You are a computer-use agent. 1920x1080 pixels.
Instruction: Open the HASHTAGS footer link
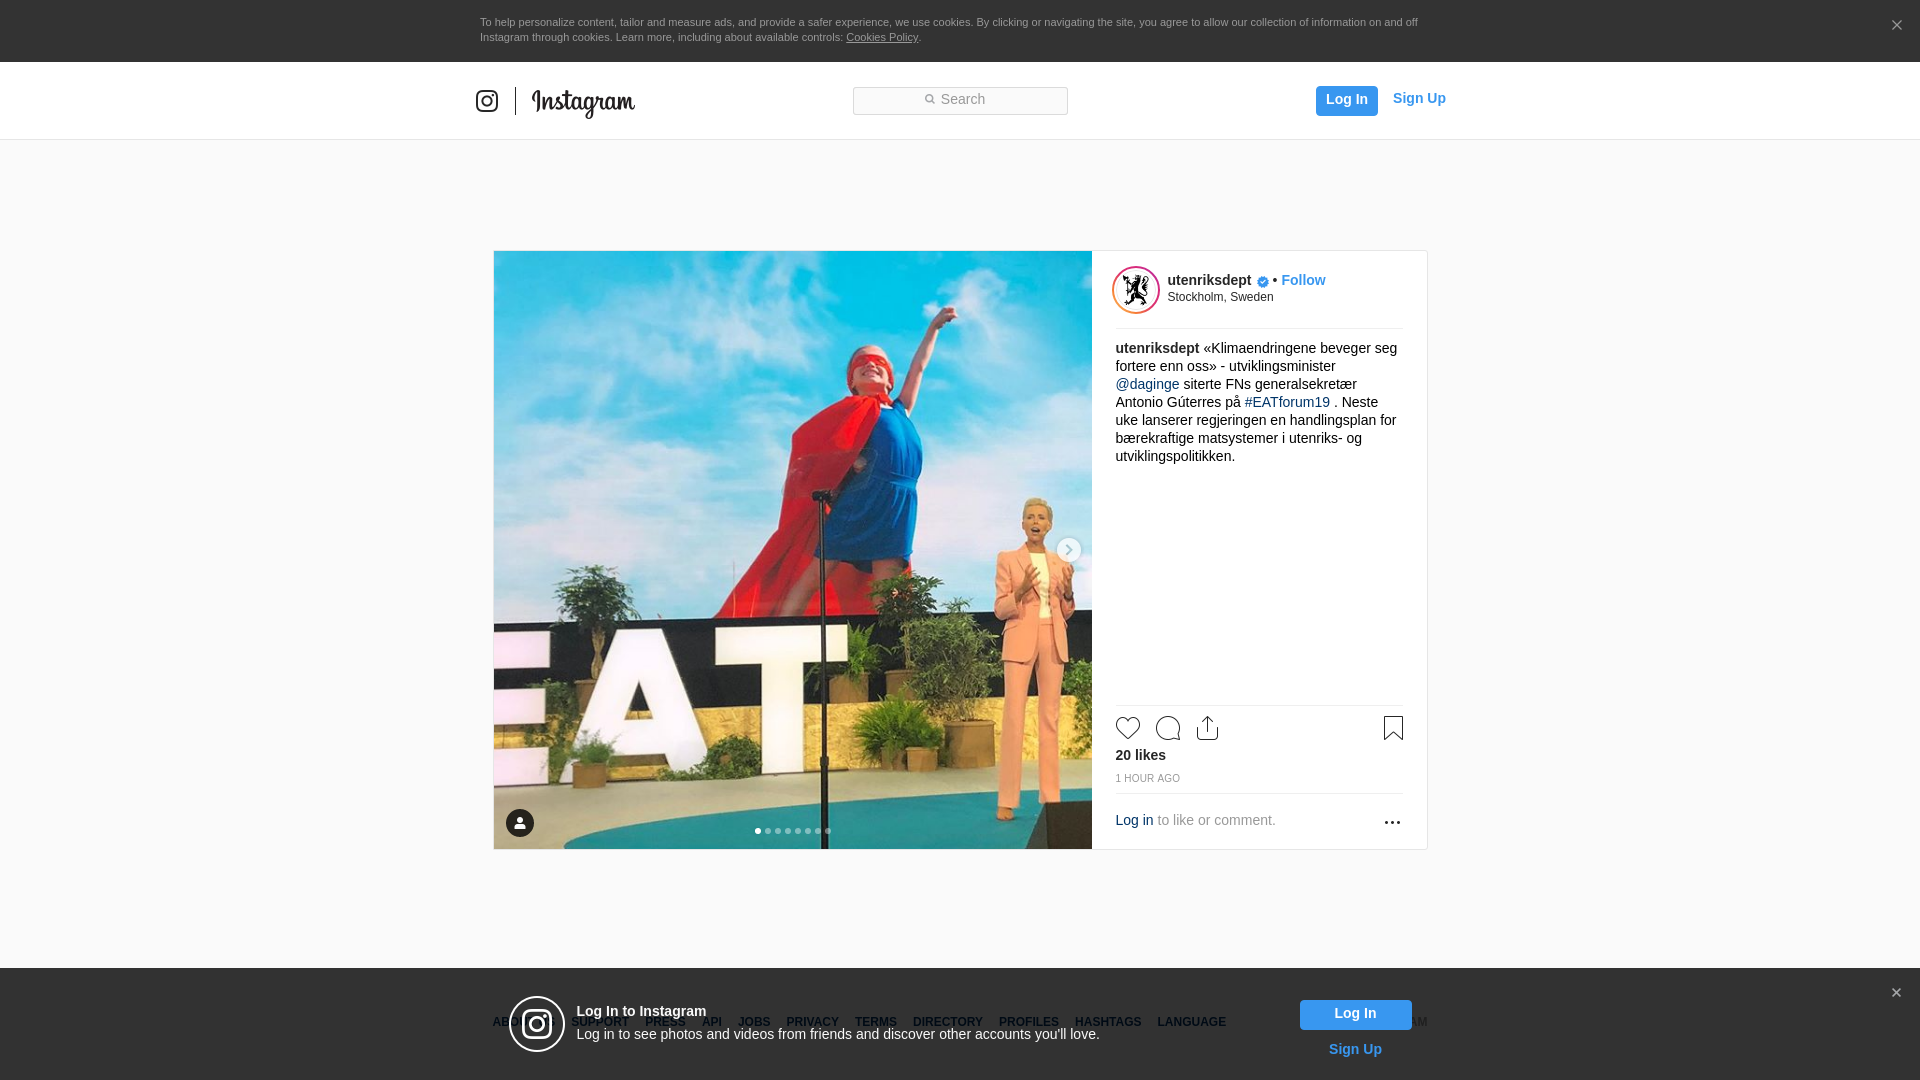(1108, 1022)
